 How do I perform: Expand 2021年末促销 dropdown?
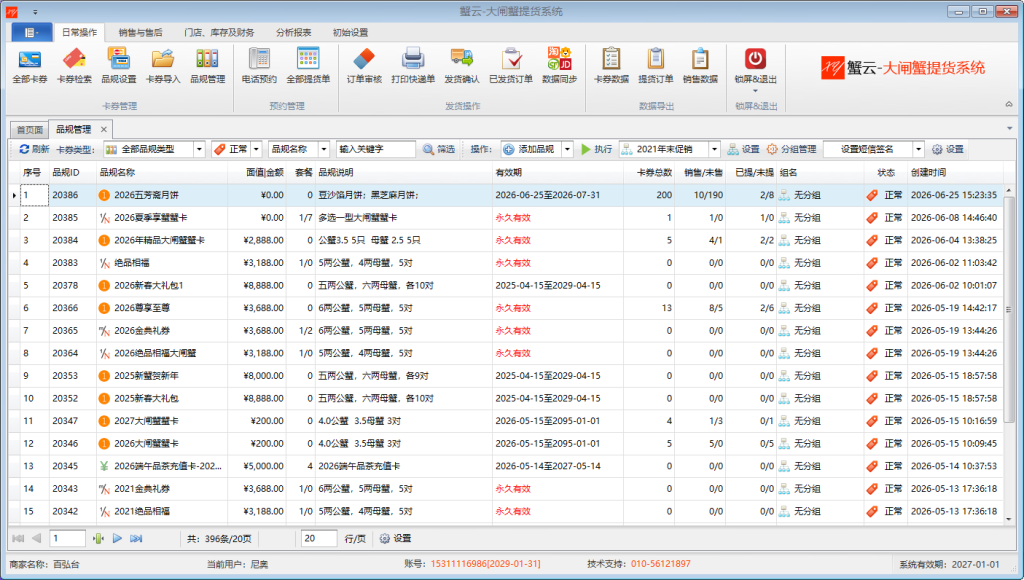[x=714, y=150]
